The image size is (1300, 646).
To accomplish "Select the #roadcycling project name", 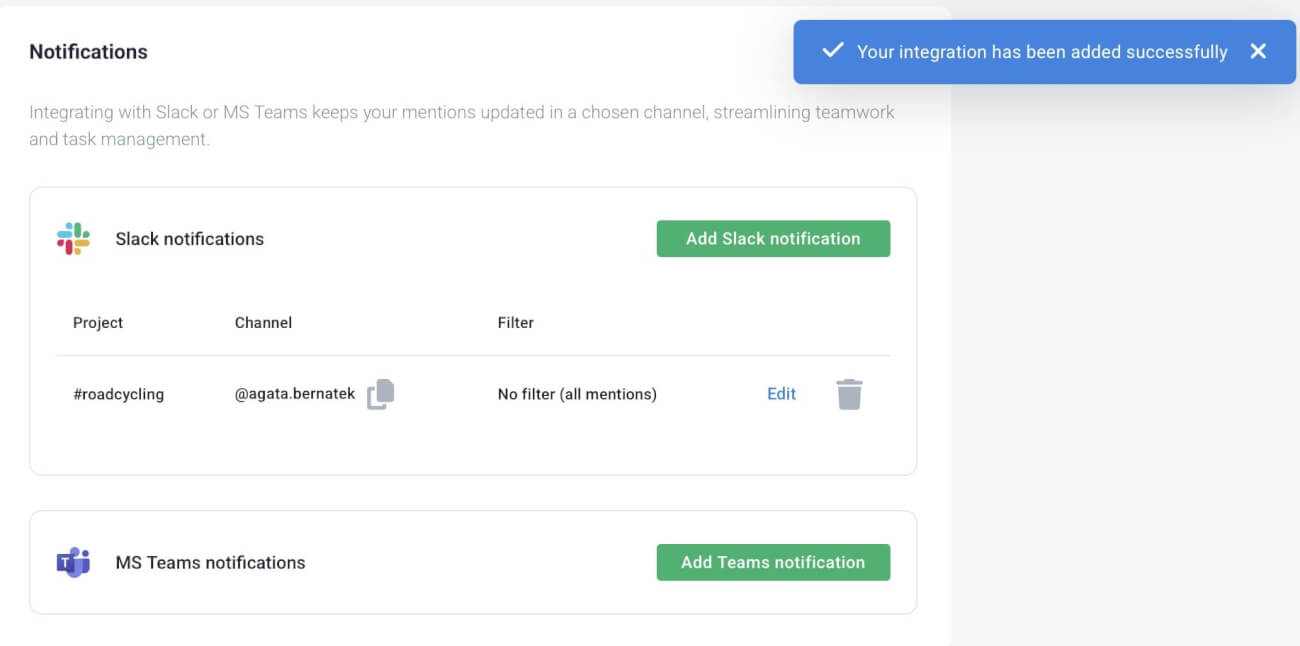I will click(118, 394).
